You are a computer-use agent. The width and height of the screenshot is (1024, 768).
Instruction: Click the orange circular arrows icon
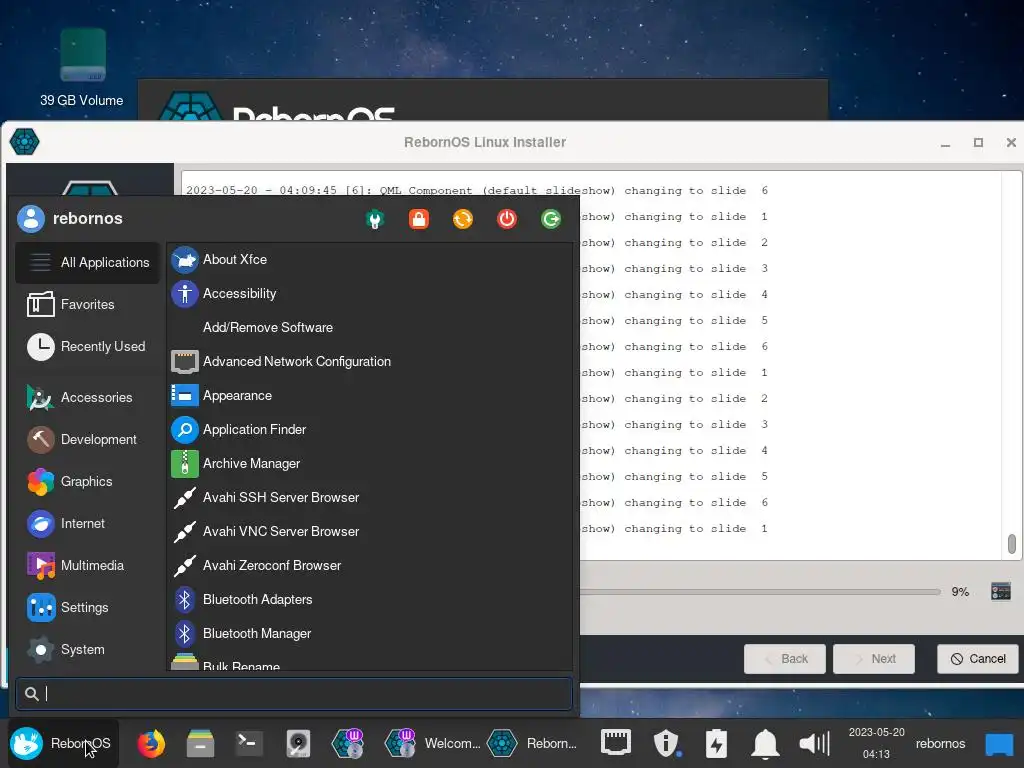tap(462, 219)
